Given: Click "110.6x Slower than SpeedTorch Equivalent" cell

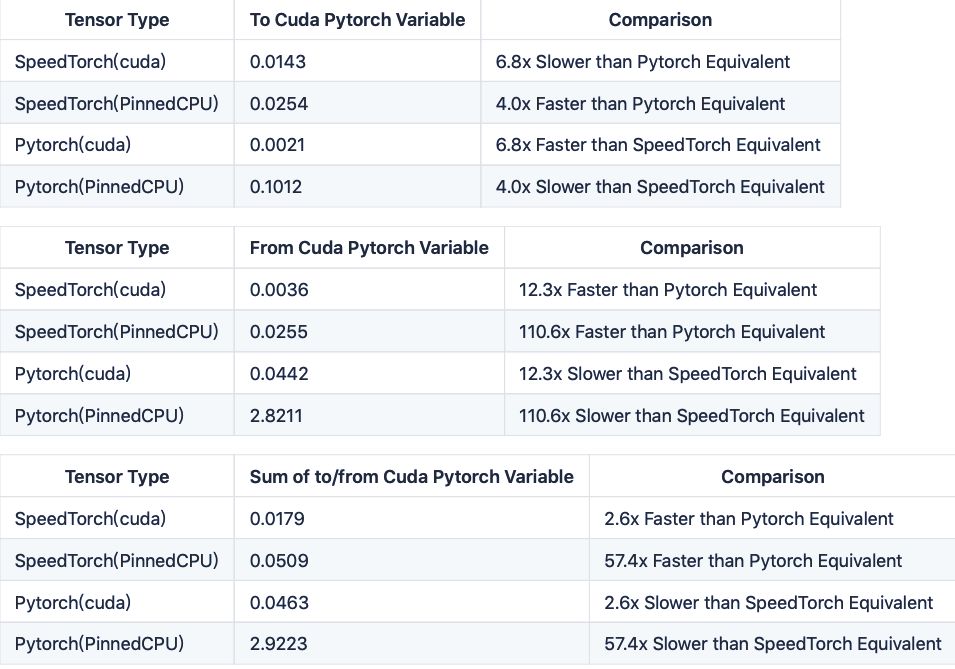Looking at the screenshot, I should [x=692, y=415].
